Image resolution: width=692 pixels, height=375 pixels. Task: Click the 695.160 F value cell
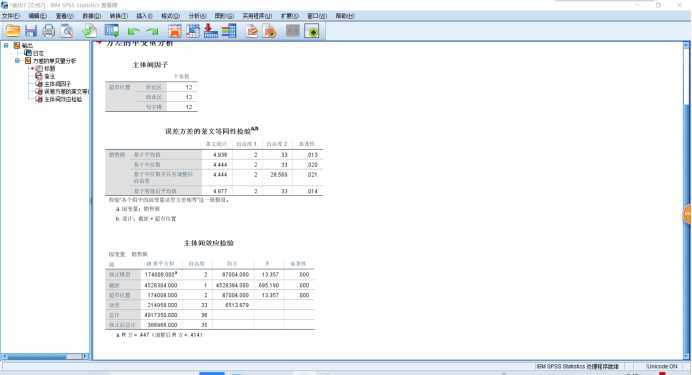coord(269,285)
